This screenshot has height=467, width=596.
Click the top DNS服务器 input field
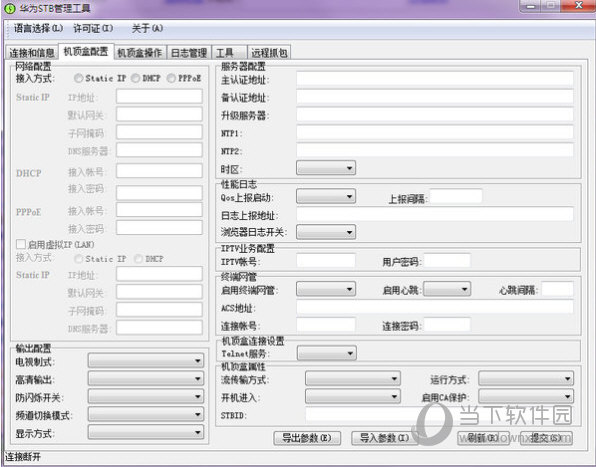click(x=159, y=150)
